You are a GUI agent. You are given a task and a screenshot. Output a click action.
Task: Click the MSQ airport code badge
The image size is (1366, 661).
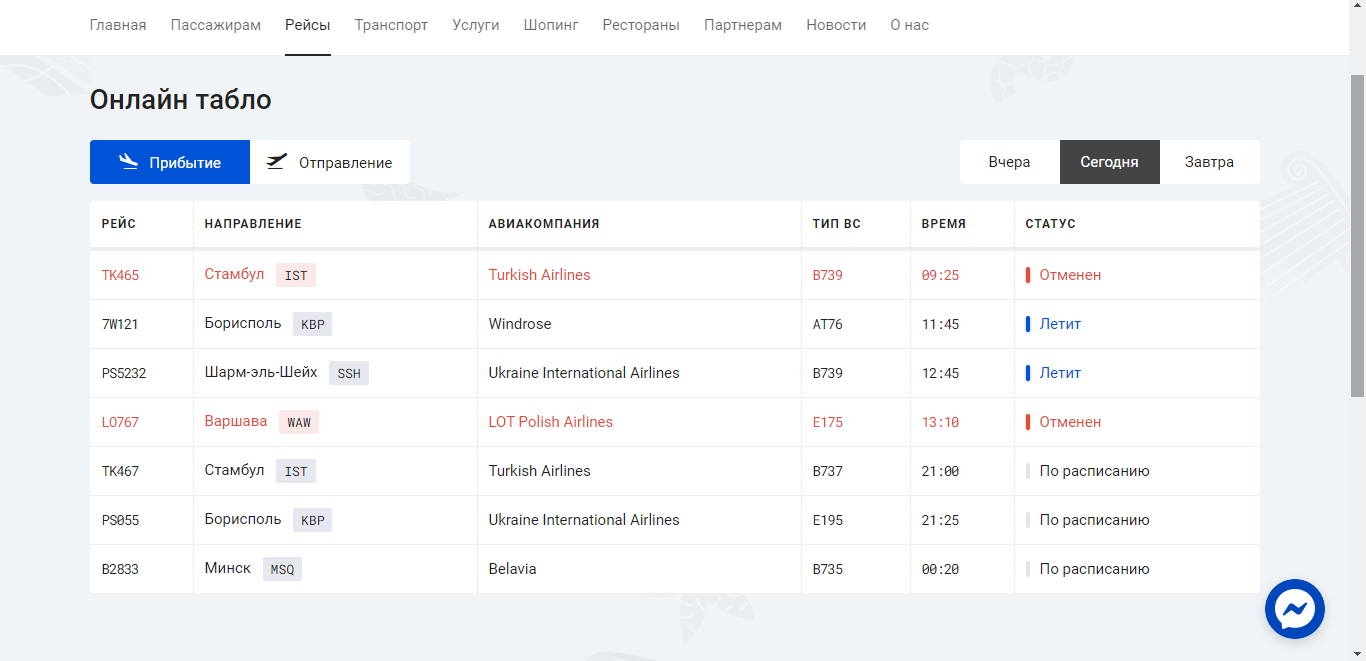(283, 569)
